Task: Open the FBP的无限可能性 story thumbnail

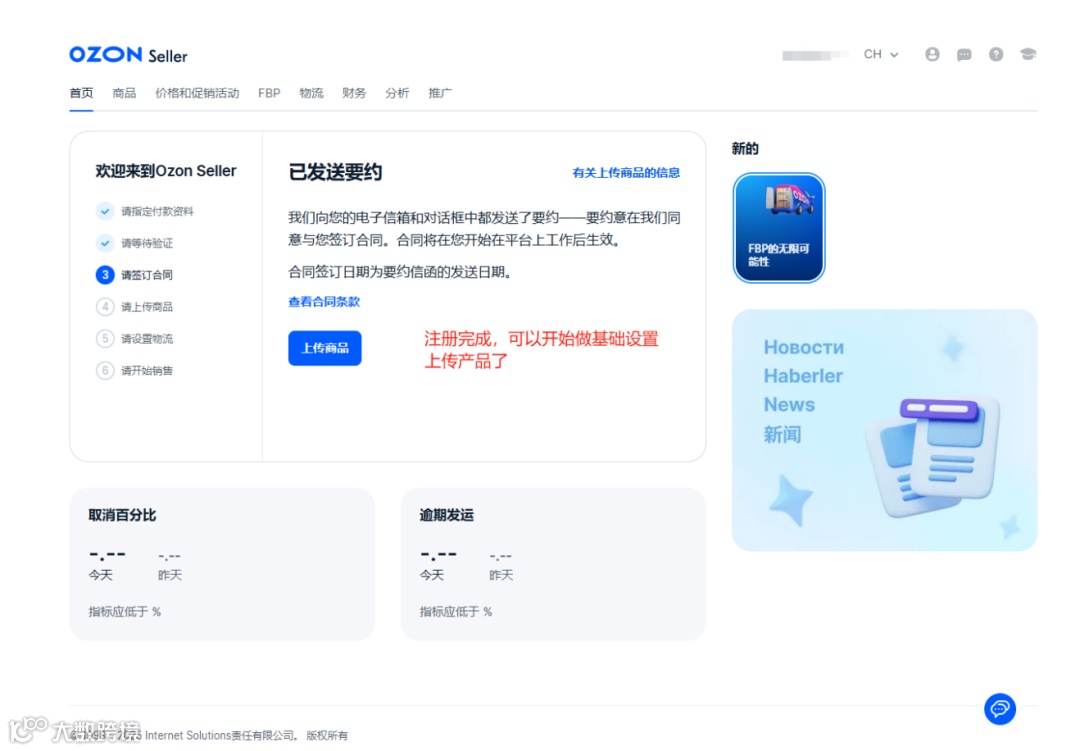Action: [x=779, y=228]
